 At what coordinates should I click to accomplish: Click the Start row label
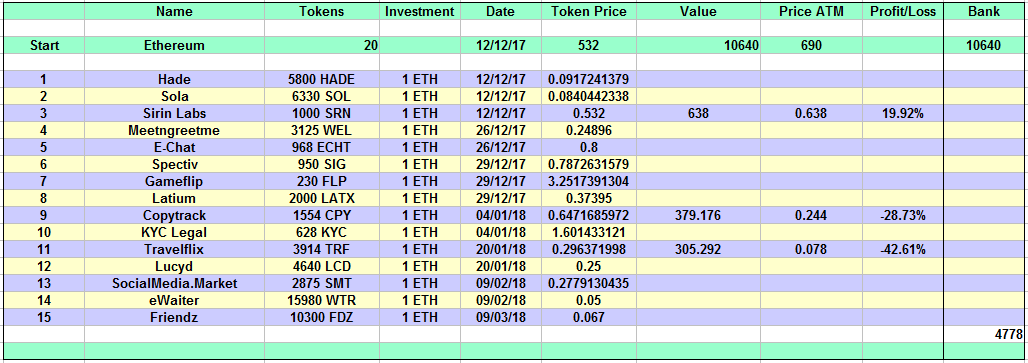point(45,45)
